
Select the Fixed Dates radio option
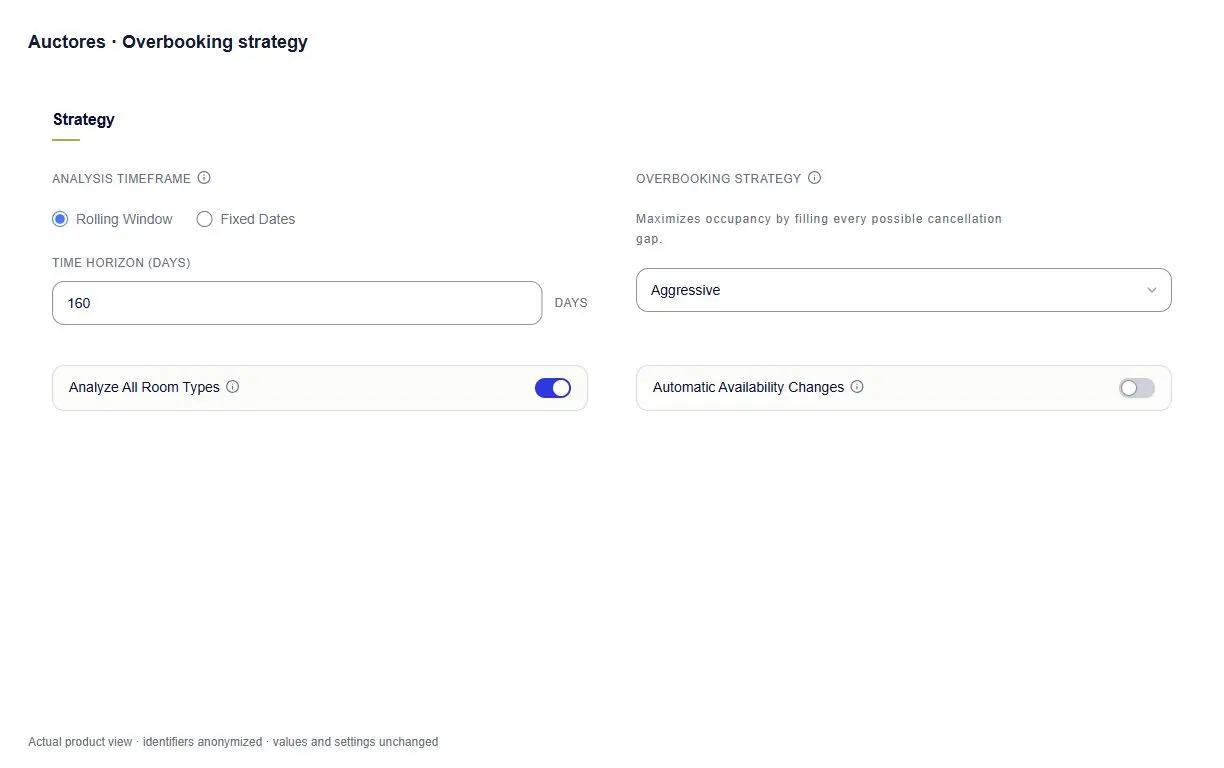coord(205,219)
